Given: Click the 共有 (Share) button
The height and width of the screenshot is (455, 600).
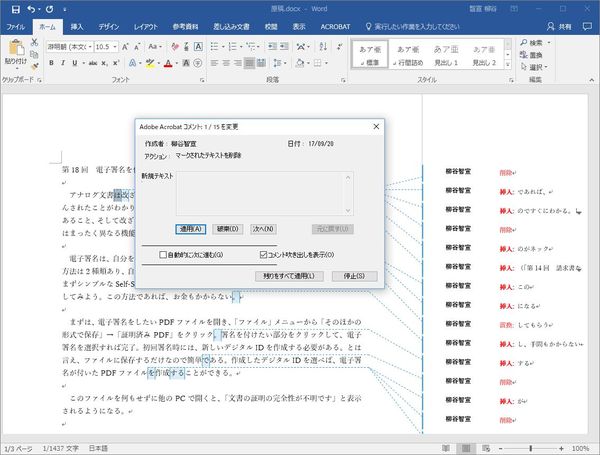Looking at the screenshot, I should [x=579, y=25].
